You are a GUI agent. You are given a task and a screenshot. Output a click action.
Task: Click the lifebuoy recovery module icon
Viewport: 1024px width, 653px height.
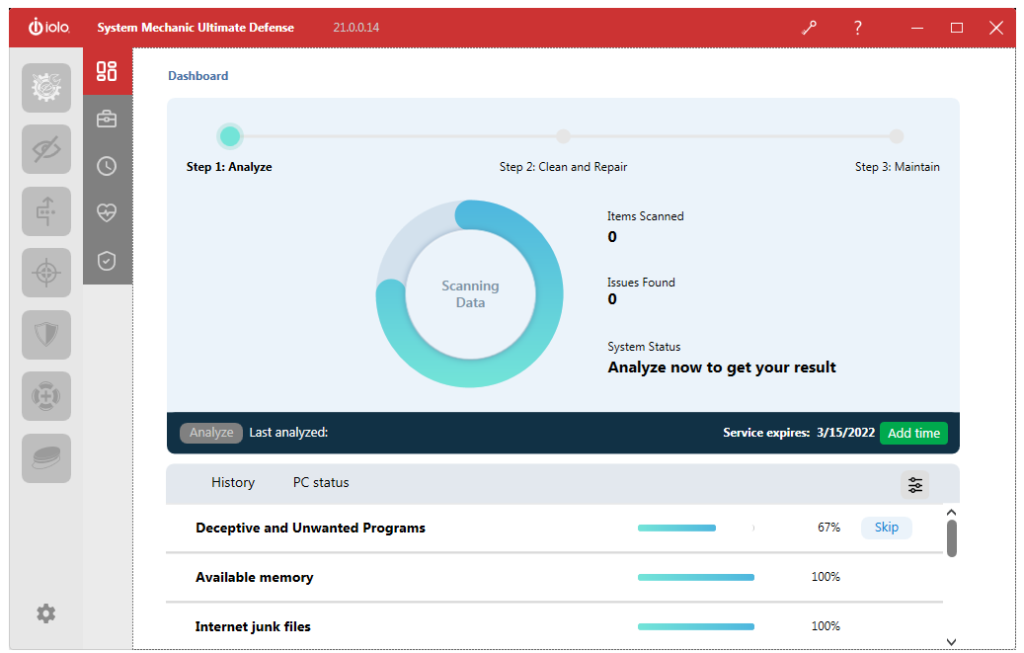point(47,397)
